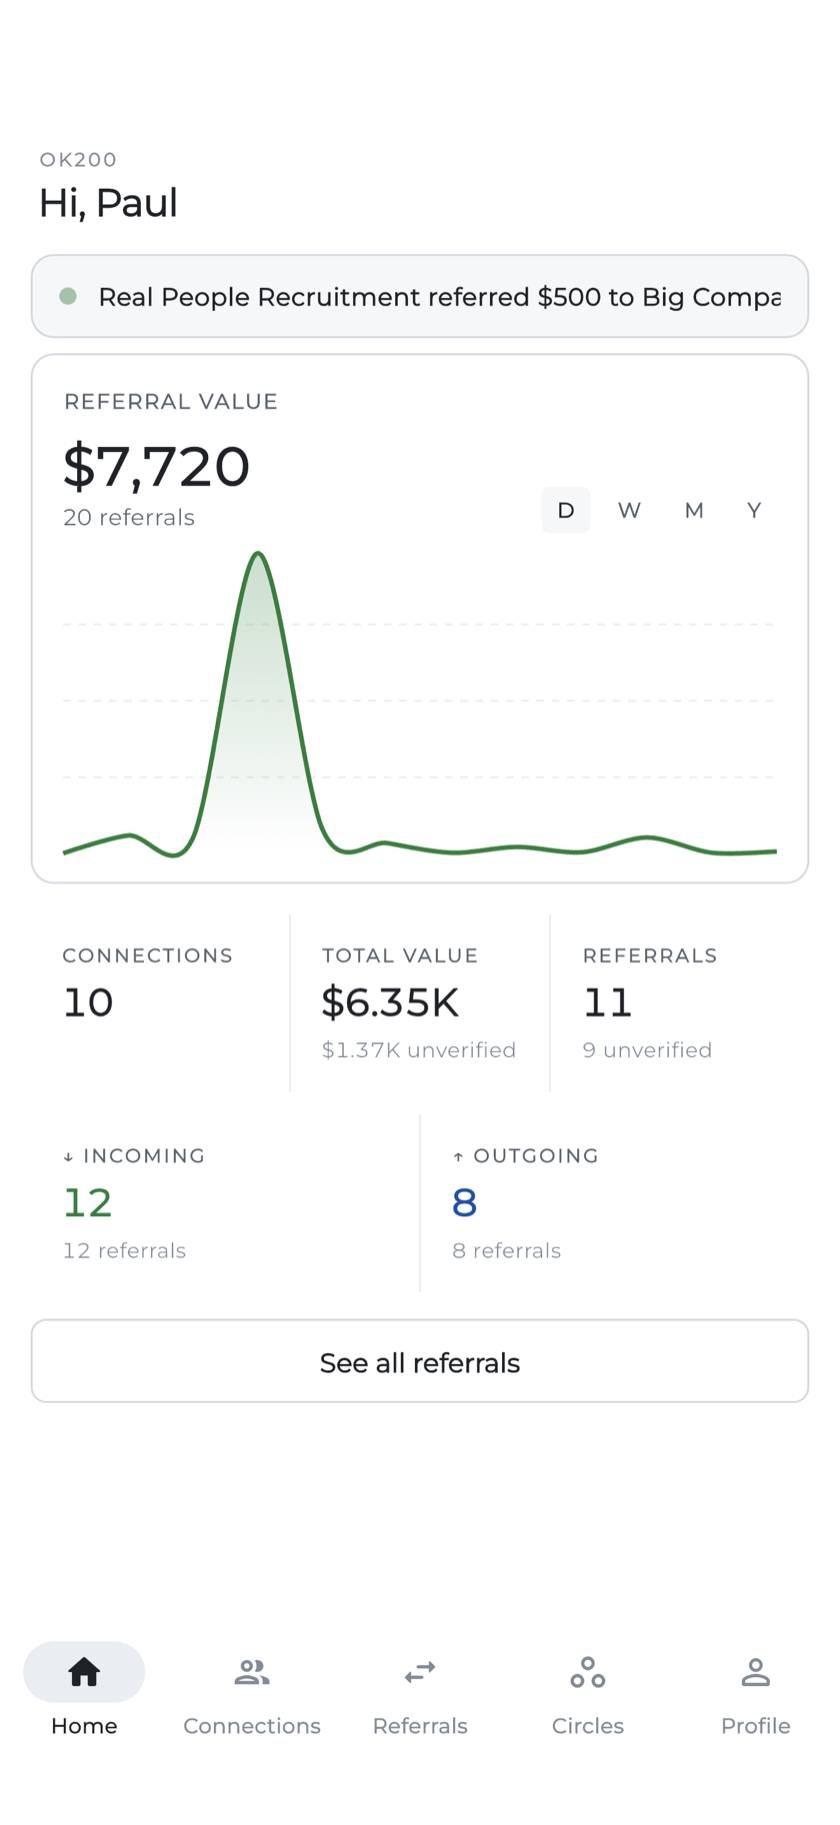Viewport: 840px width, 1825px height.
Task: Switch chart range to W weekly
Action: point(629,510)
